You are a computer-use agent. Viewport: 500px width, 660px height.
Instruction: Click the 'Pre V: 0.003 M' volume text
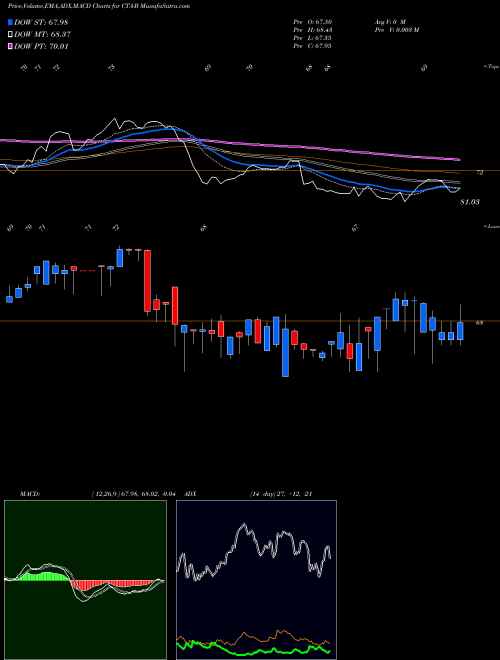pyautogui.click(x=396, y=29)
